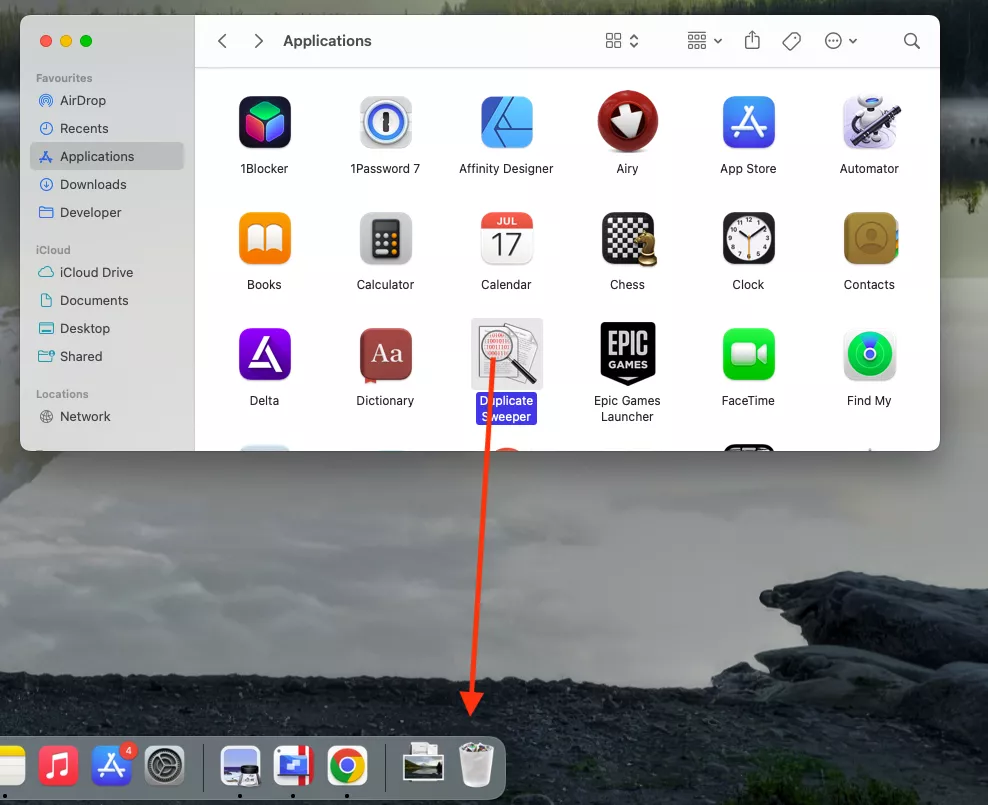Open AirDrop in the sidebar
Viewport: 988px width, 805px height.
coord(82,101)
